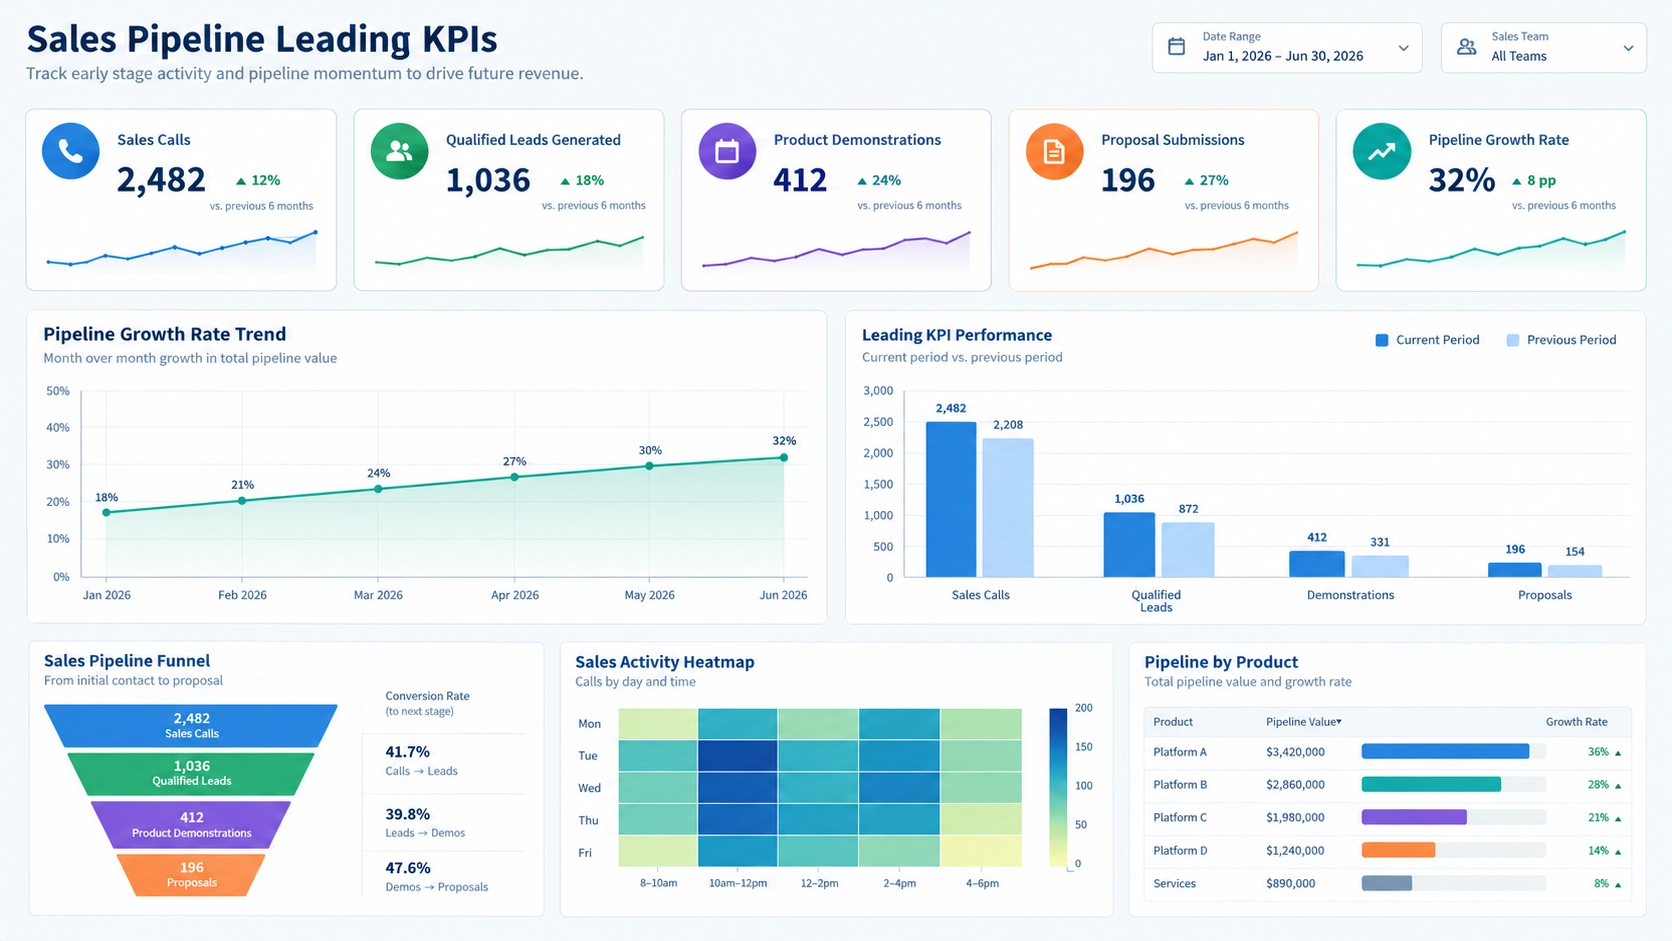Click the green up triangle beside Platform A 36%

tap(1618, 753)
